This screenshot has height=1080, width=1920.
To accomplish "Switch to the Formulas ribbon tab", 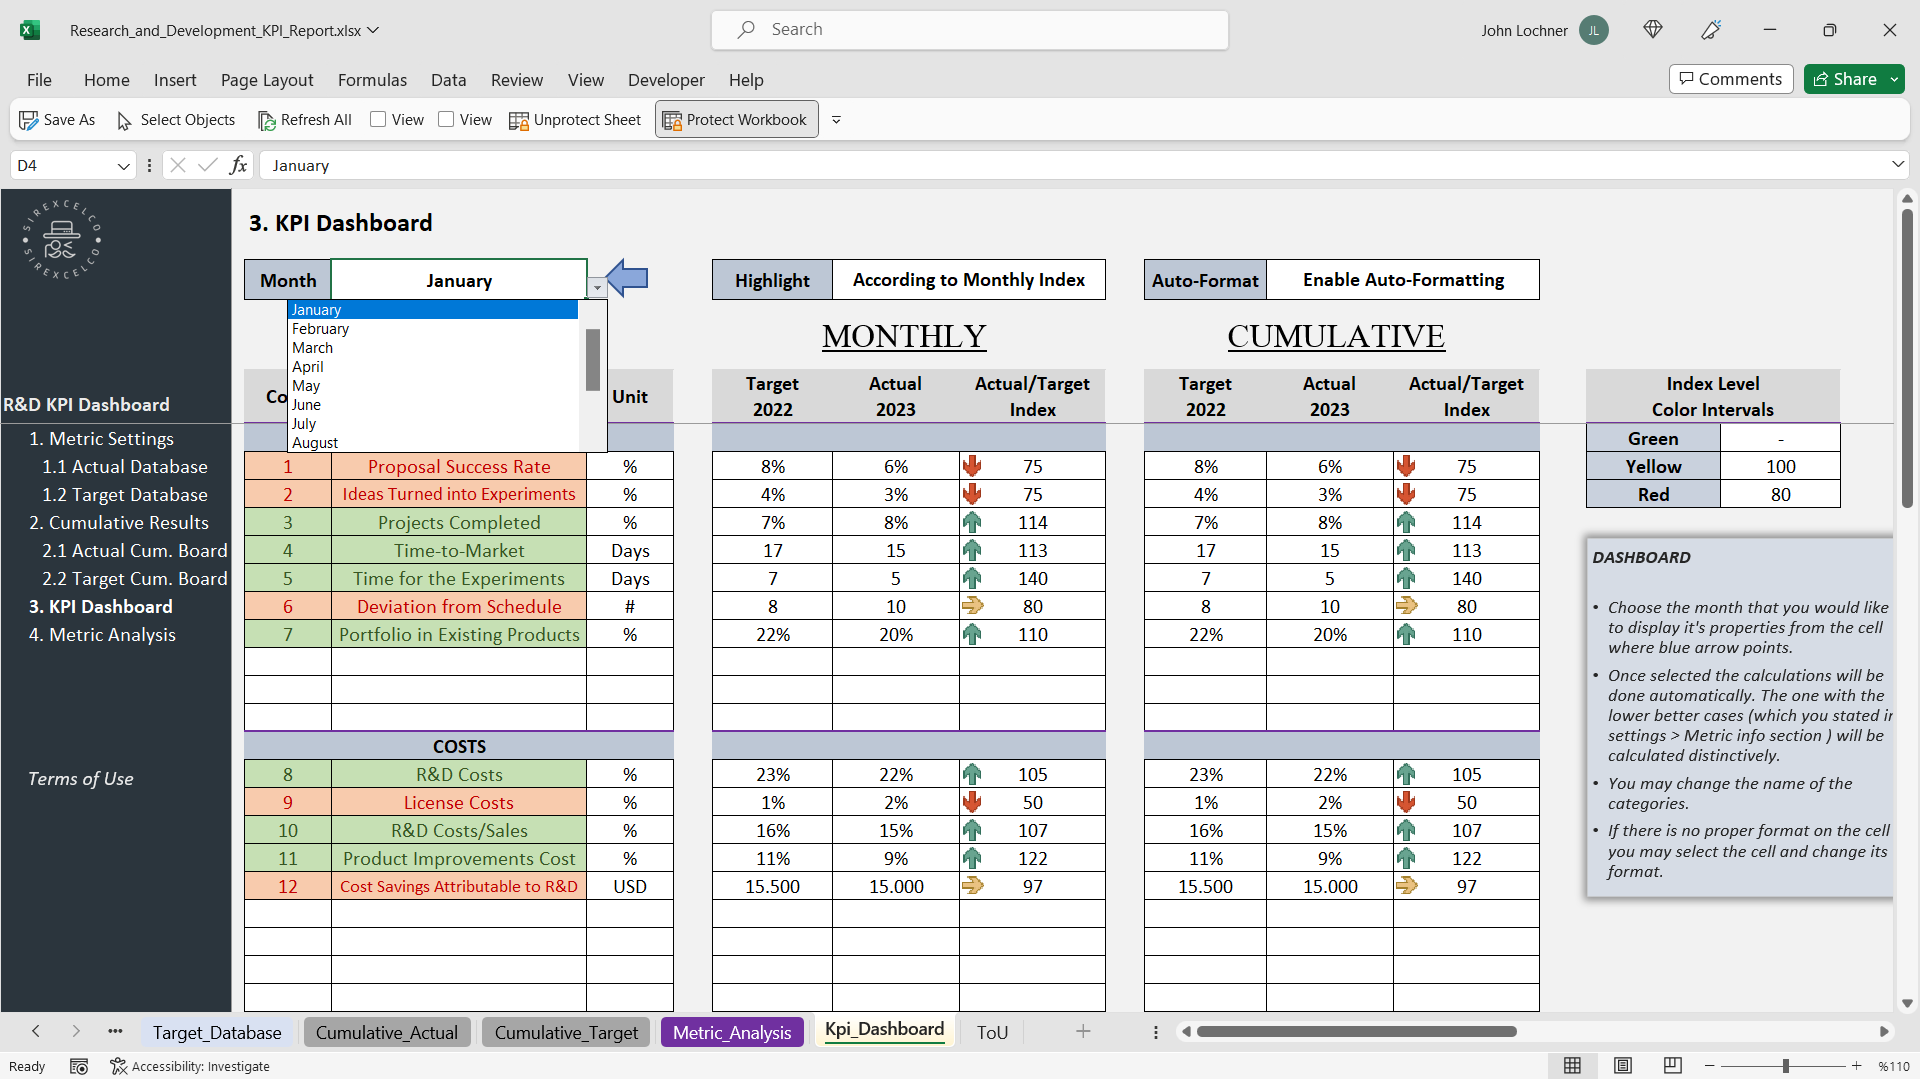I will (372, 80).
